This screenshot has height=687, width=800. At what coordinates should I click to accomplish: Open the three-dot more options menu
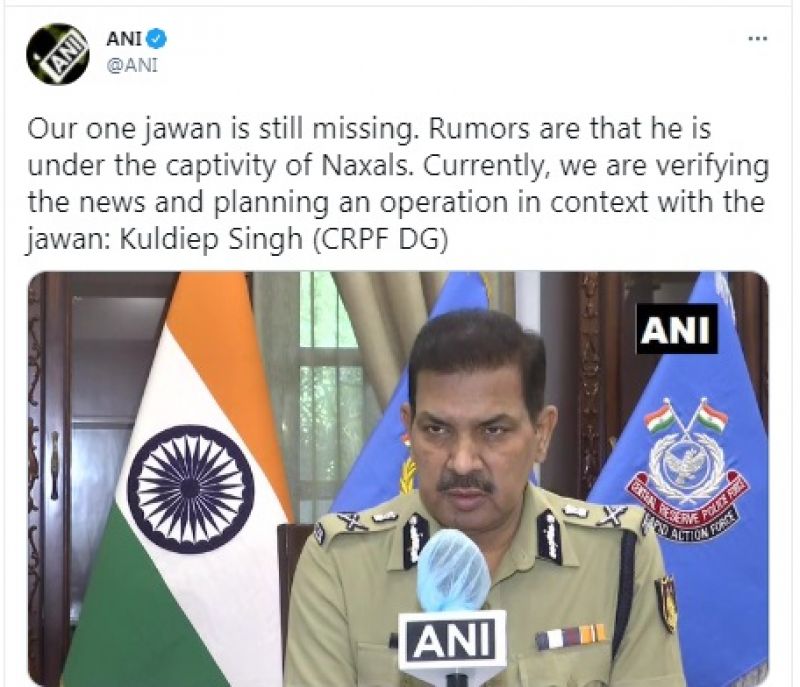click(x=758, y=38)
